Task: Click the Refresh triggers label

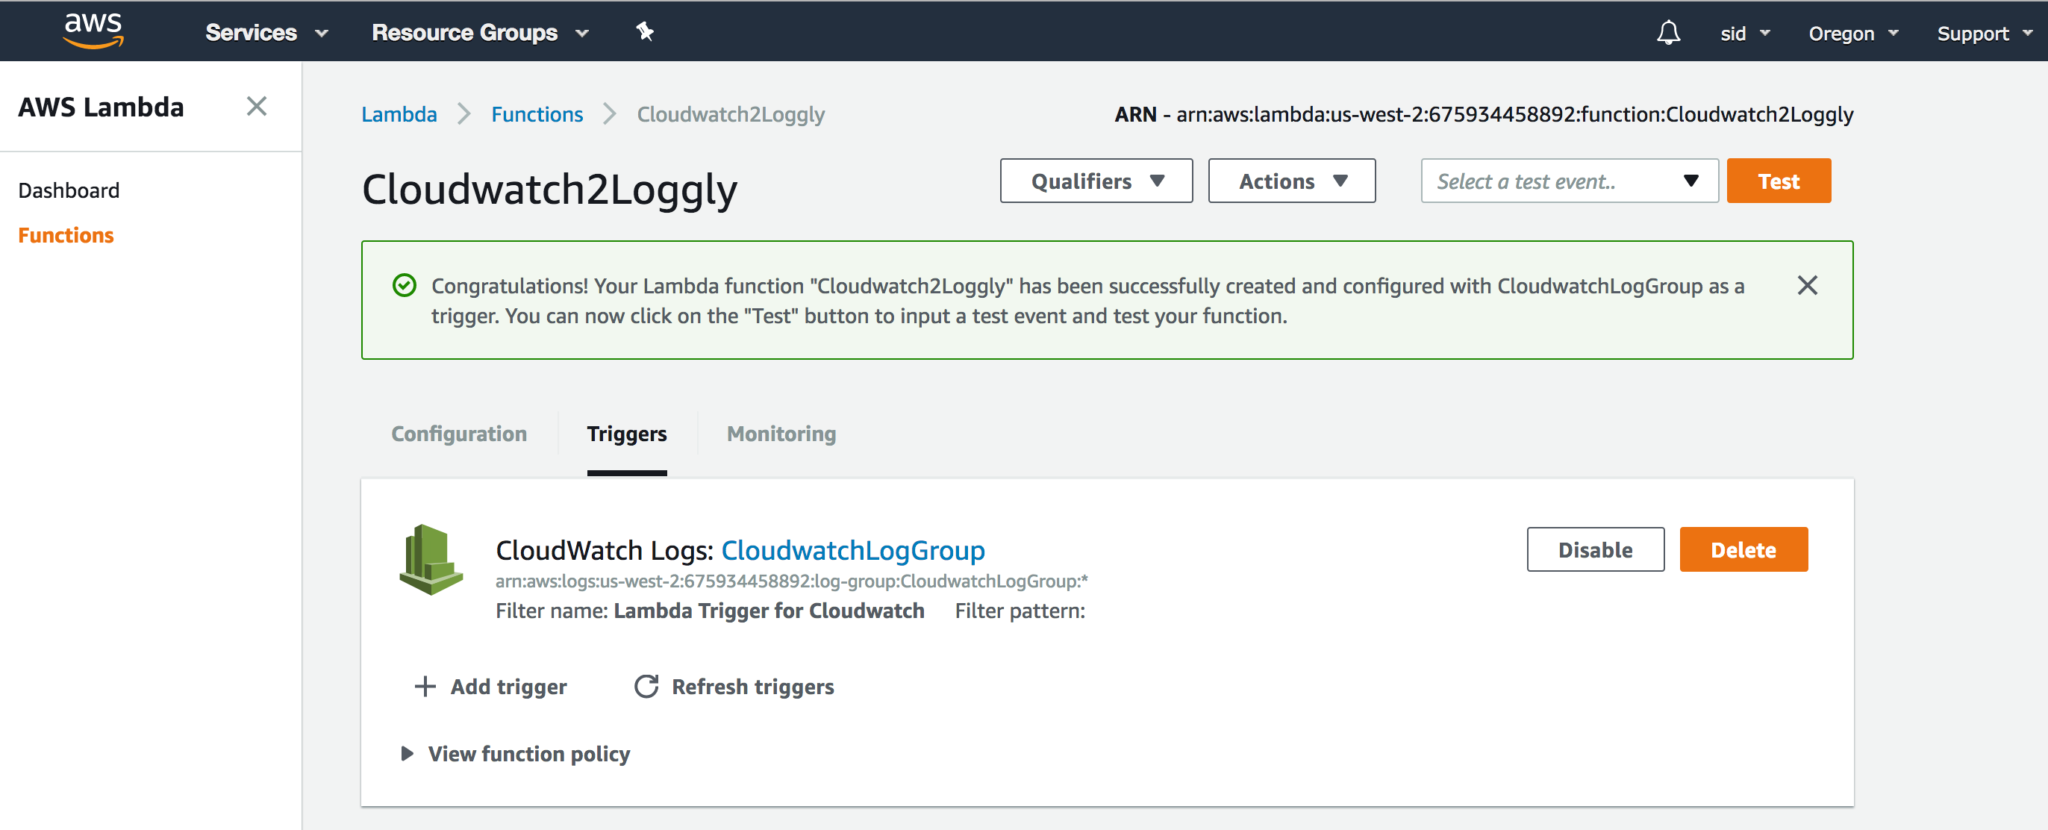Action: coord(753,687)
